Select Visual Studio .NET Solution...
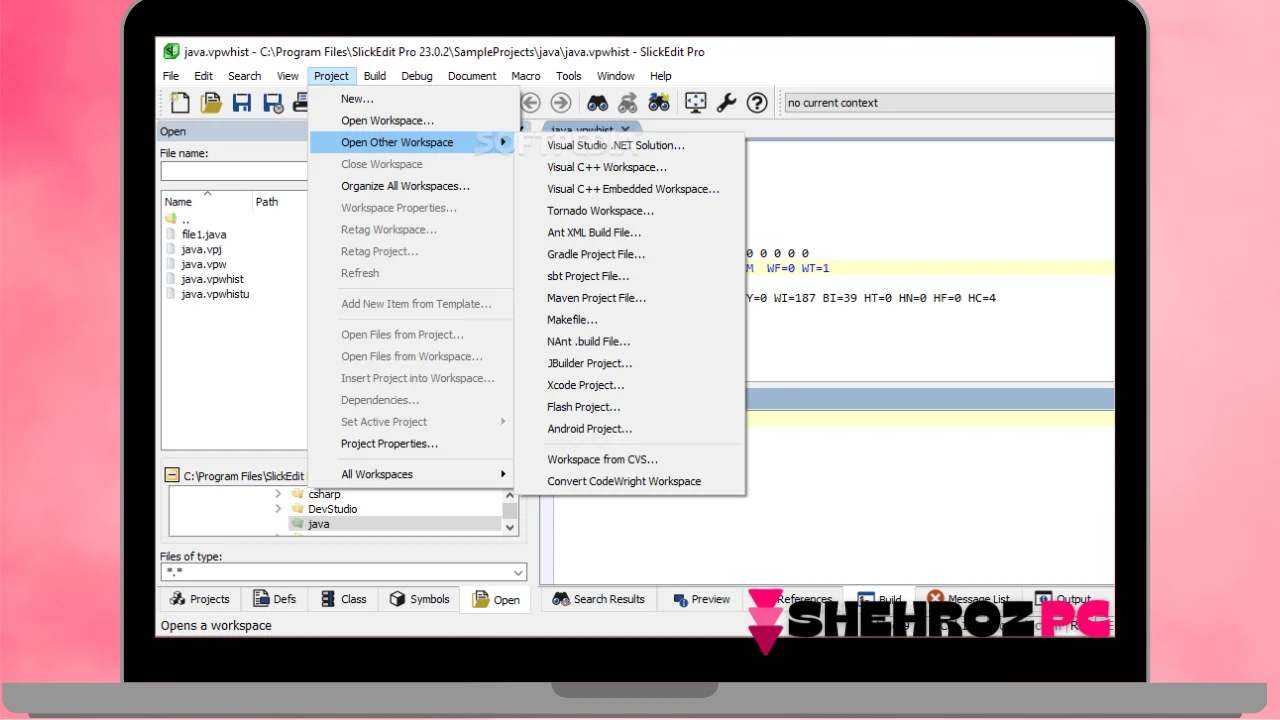Viewport: 1280px width, 720px height. tap(630, 145)
